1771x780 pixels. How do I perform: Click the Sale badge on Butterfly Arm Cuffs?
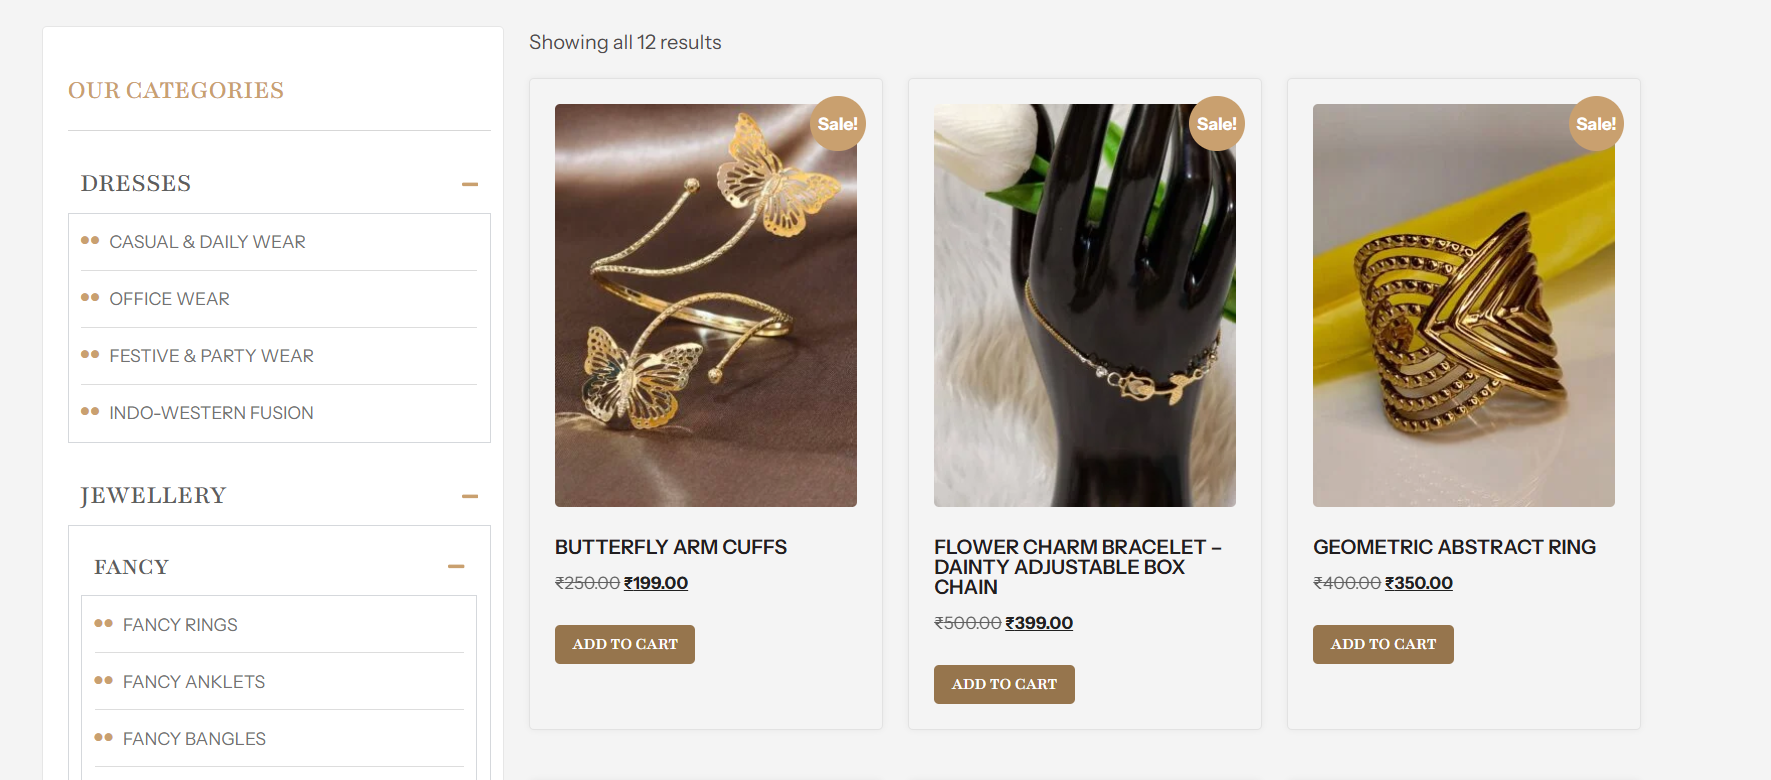pos(837,124)
